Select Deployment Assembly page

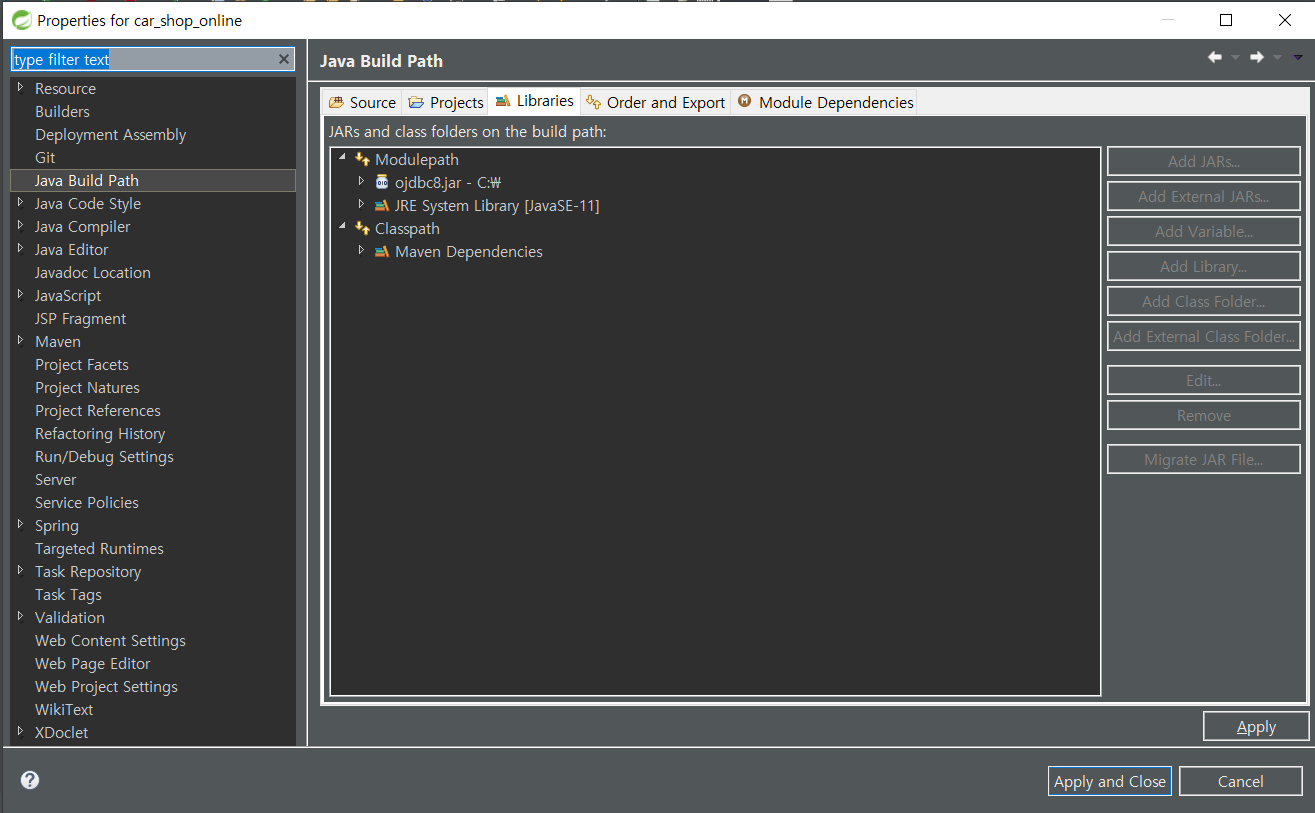point(110,134)
